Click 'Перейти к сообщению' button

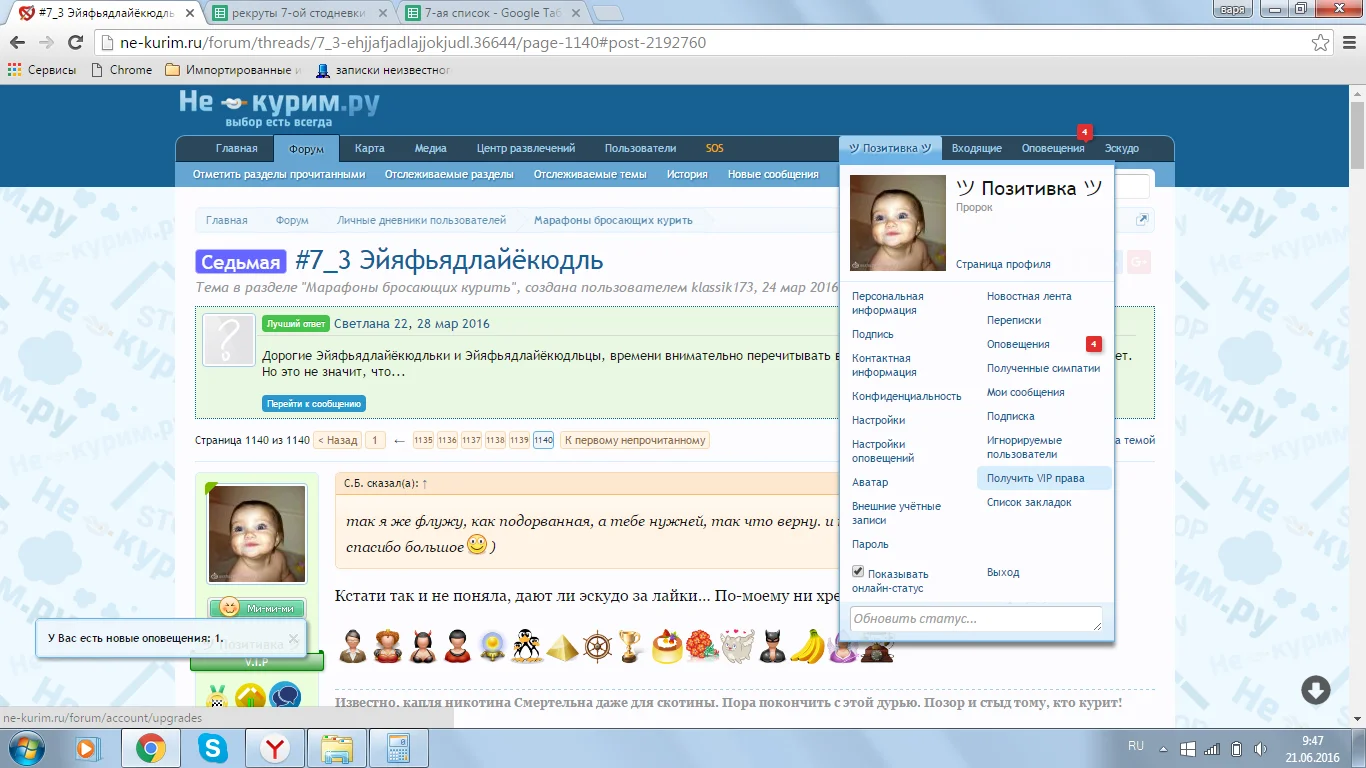tap(314, 404)
